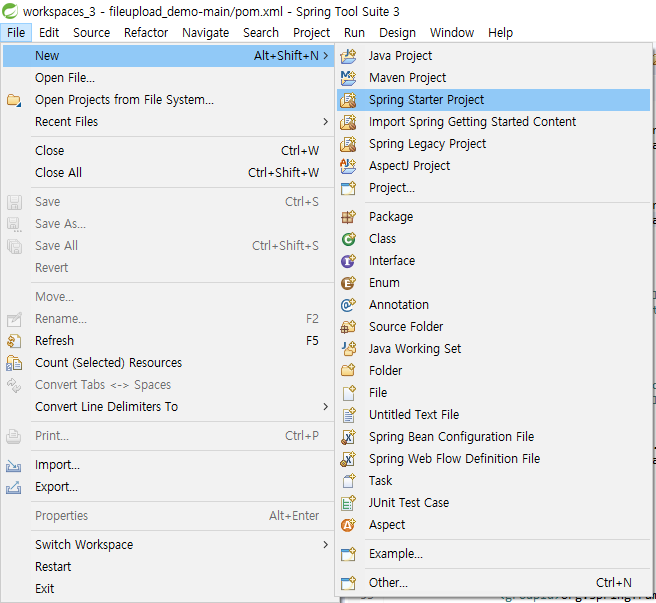Expand Convert Line Delimiters To submenu
656x603 pixels.
click(x=325, y=407)
